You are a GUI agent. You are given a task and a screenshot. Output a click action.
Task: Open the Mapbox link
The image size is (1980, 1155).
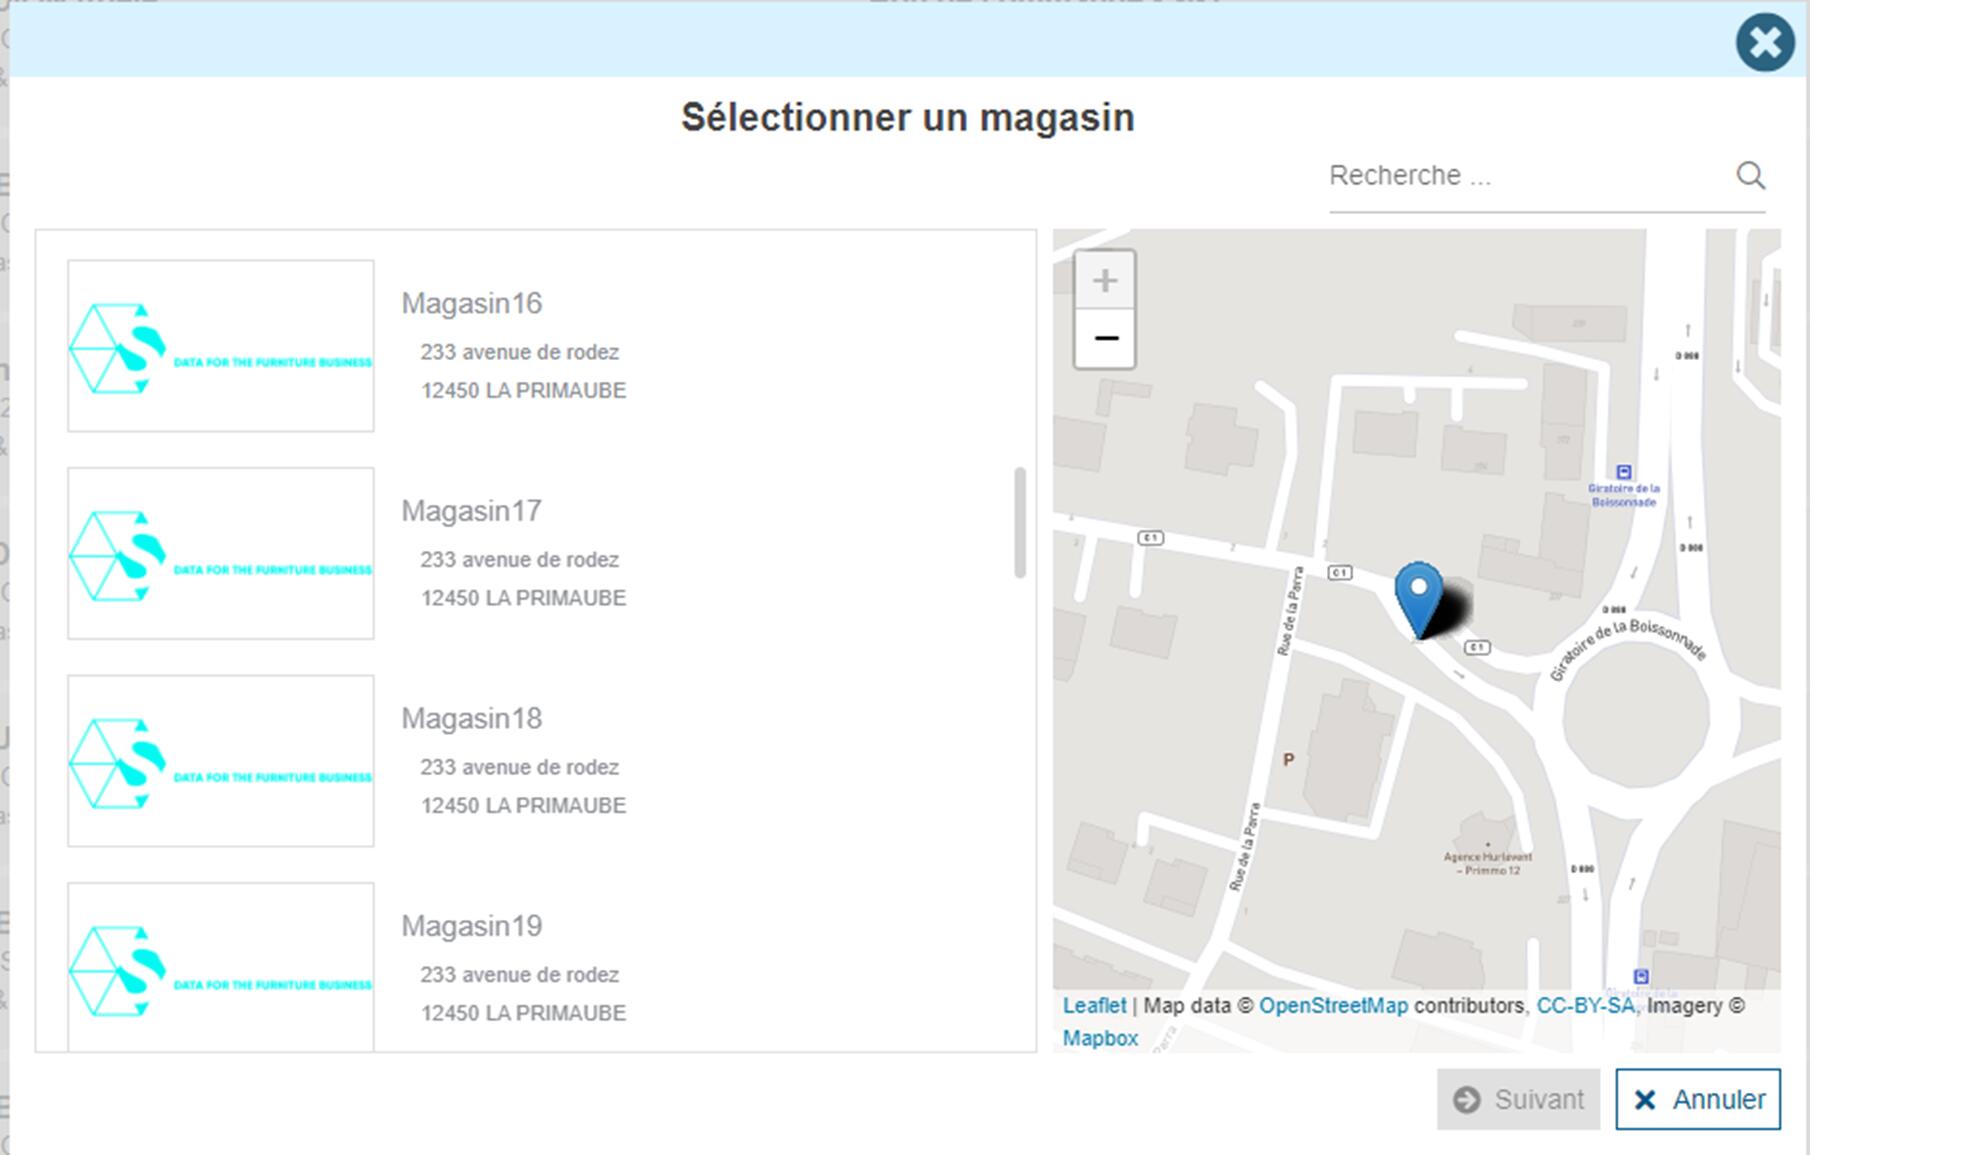(1099, 1038)
